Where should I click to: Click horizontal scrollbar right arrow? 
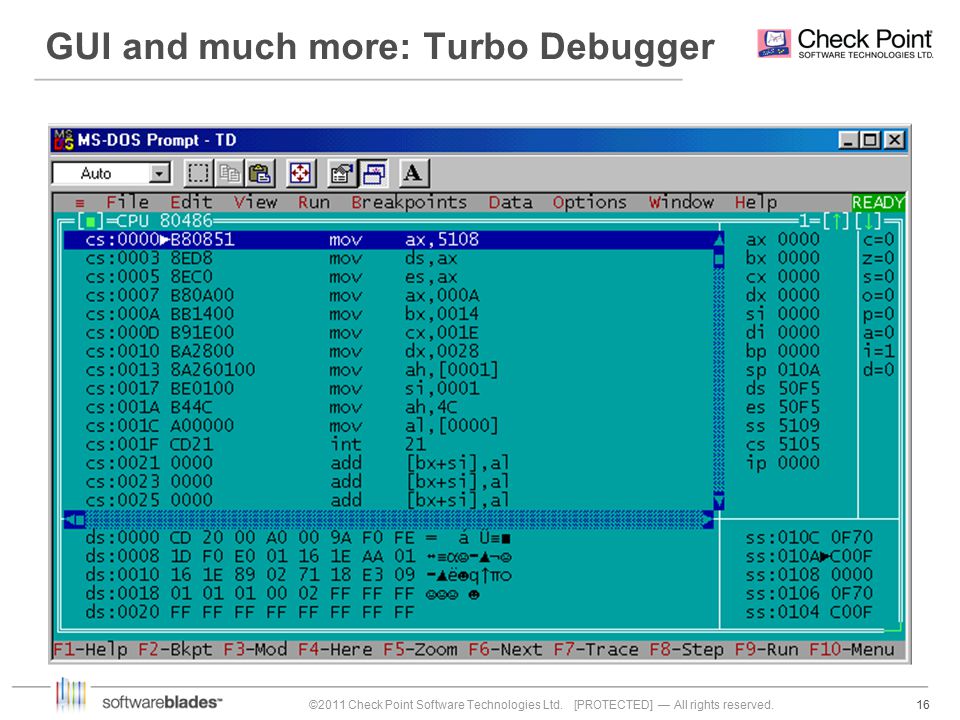pyautogui.click(x=708, y=520)
